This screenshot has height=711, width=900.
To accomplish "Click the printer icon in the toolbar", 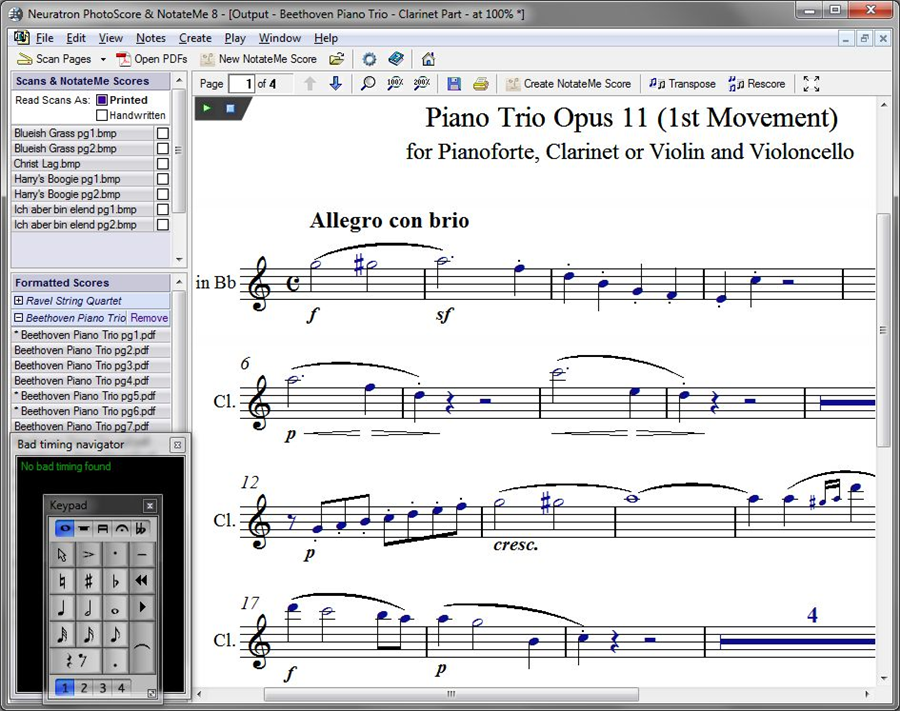I will point(480,84).
